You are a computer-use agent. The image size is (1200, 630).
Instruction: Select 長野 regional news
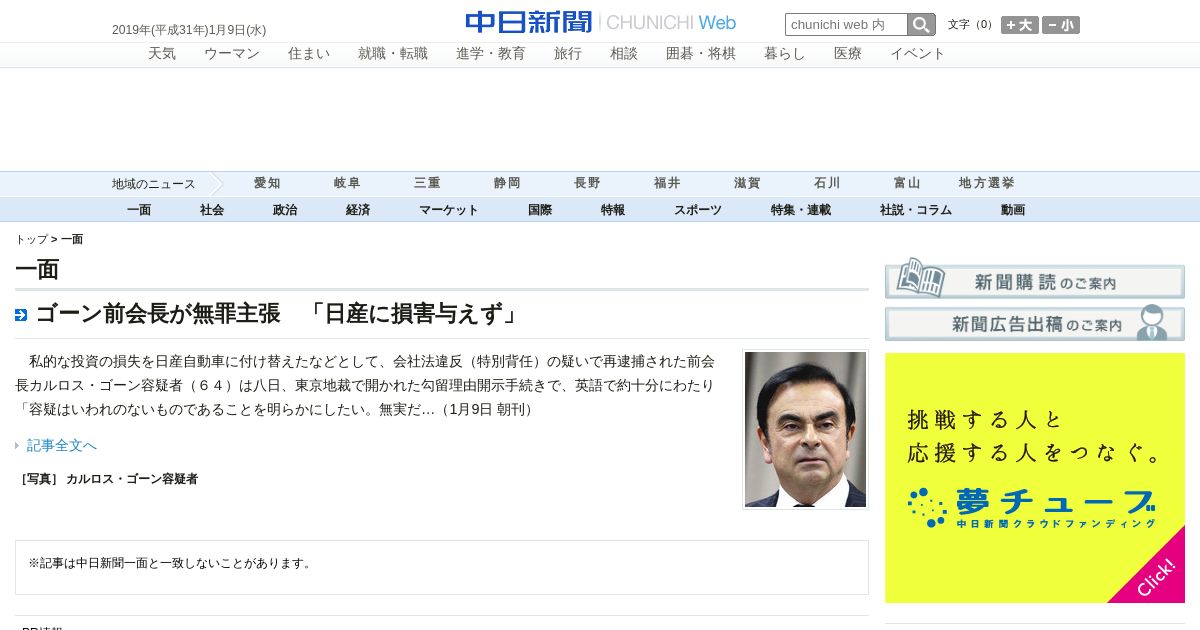click(x=587, y=184)
